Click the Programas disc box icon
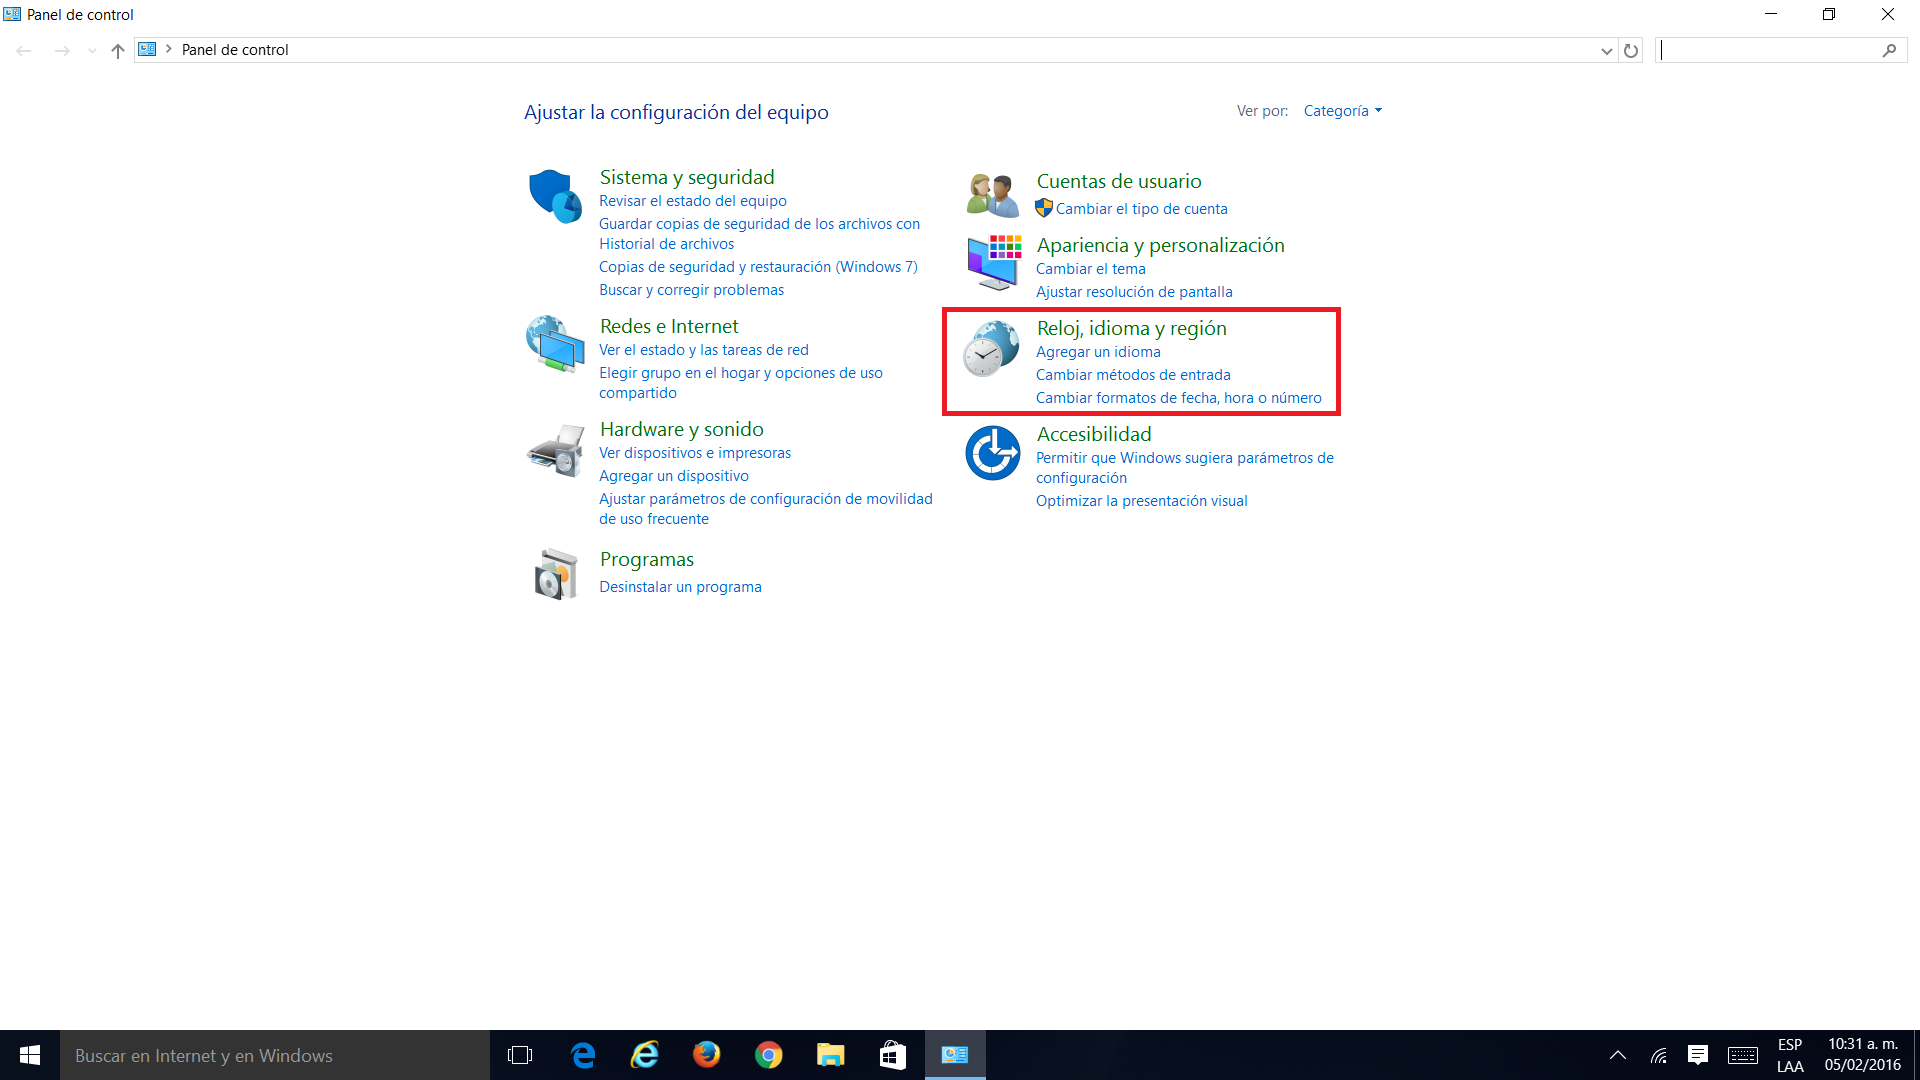The height and width of the screenshot is (1080, 1920). coord(555,574)
